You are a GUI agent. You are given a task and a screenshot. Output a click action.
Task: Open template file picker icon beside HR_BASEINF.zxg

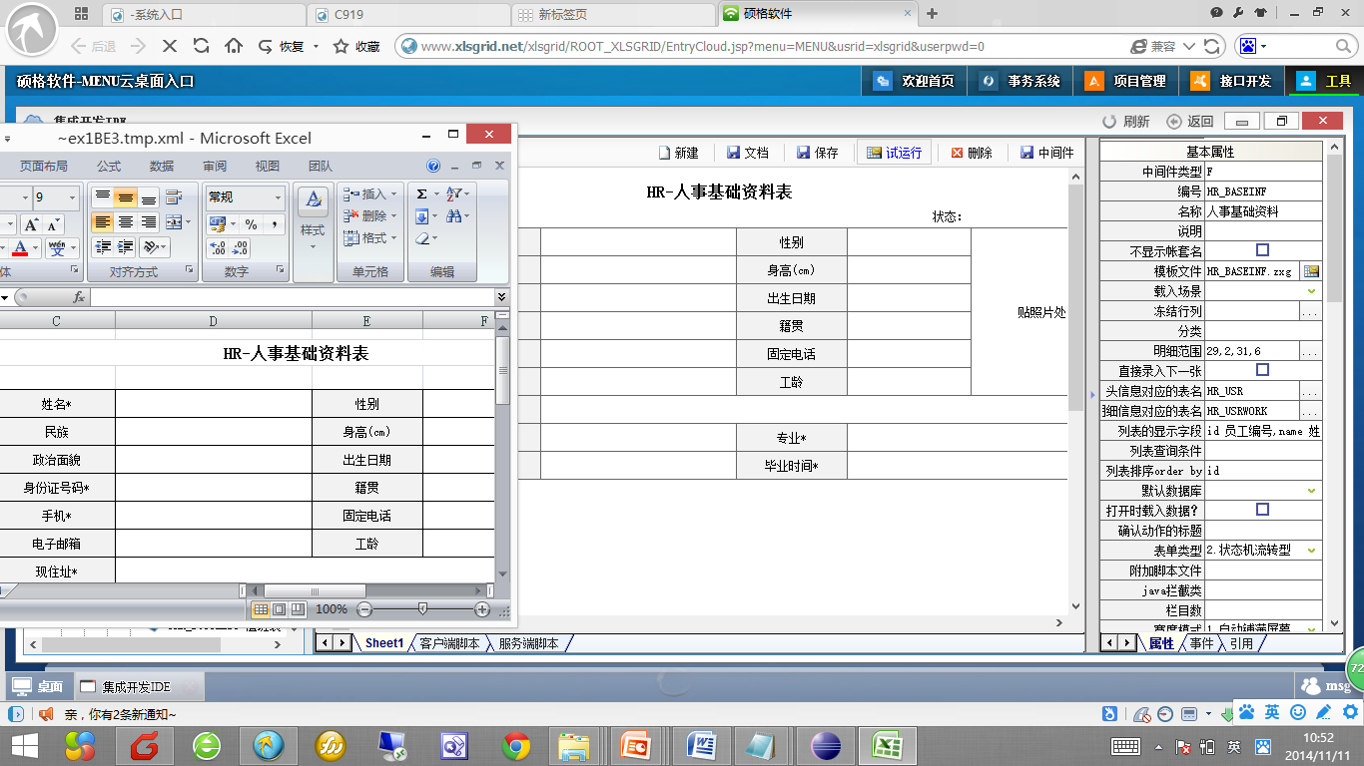pos(1311,271)
